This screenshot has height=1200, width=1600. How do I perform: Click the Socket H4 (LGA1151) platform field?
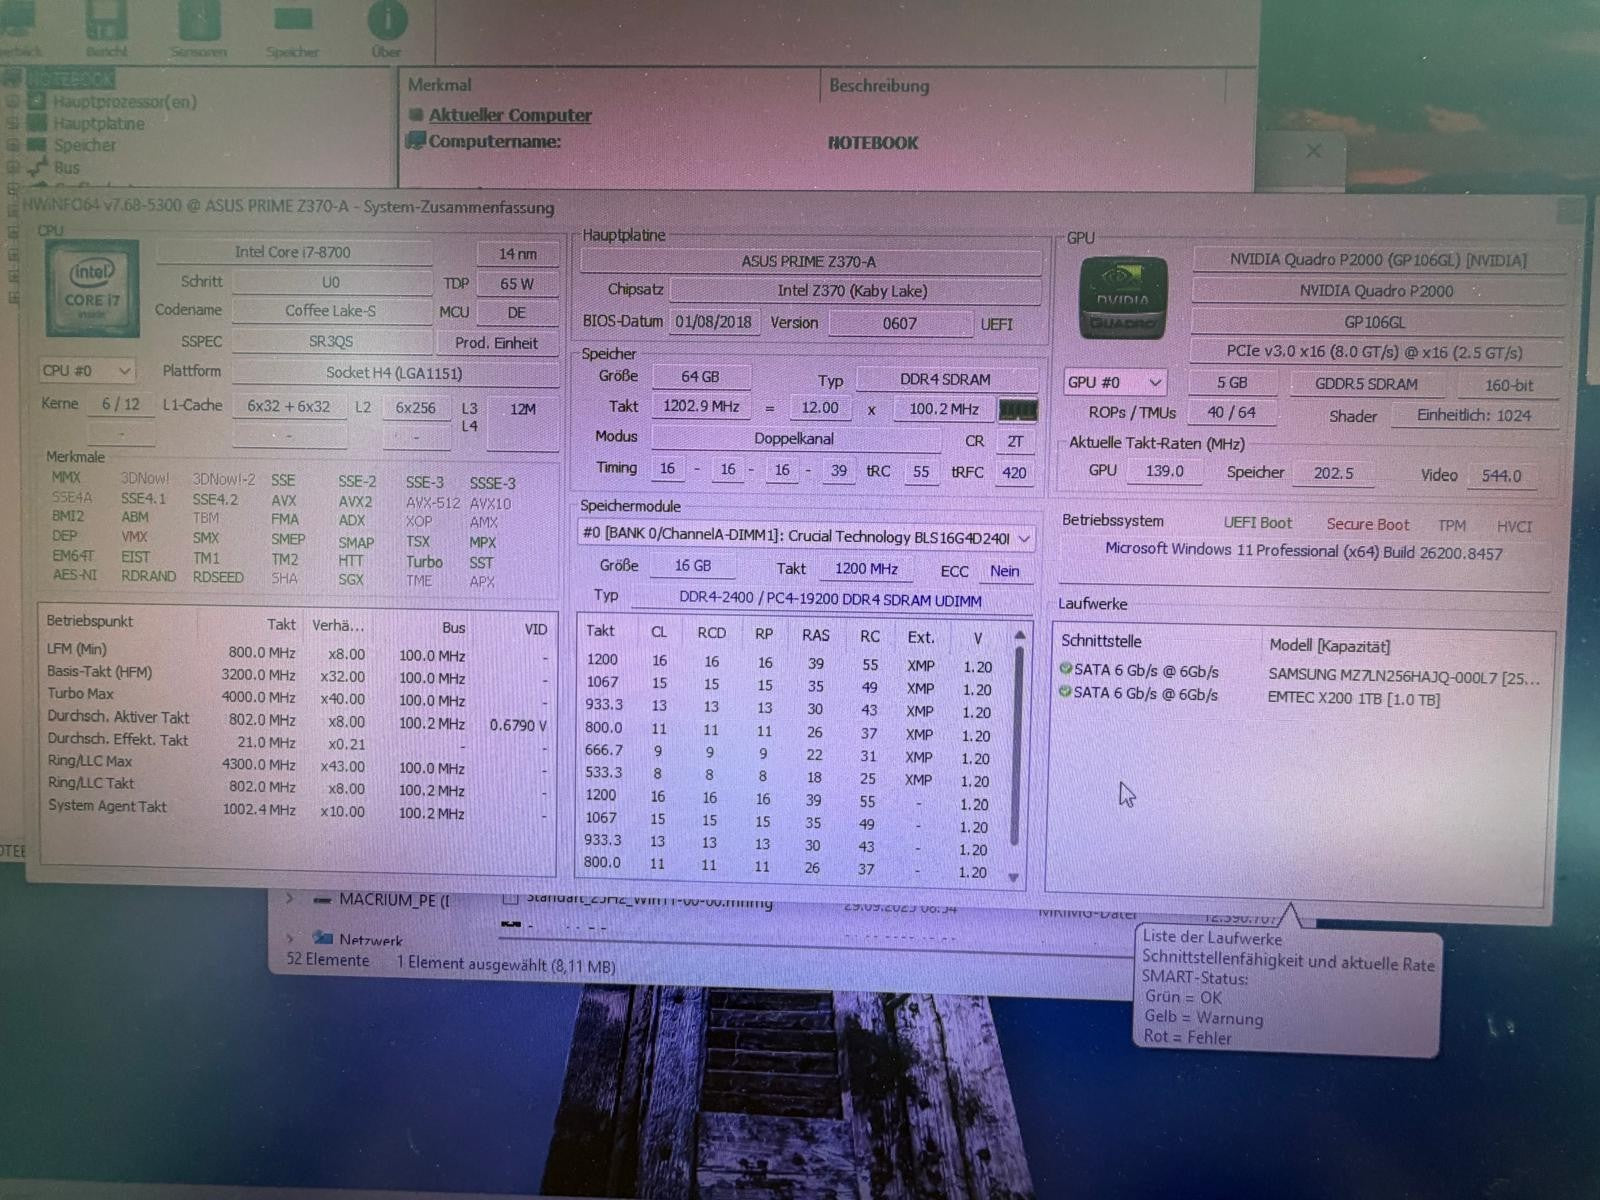(x=395, y=373)
